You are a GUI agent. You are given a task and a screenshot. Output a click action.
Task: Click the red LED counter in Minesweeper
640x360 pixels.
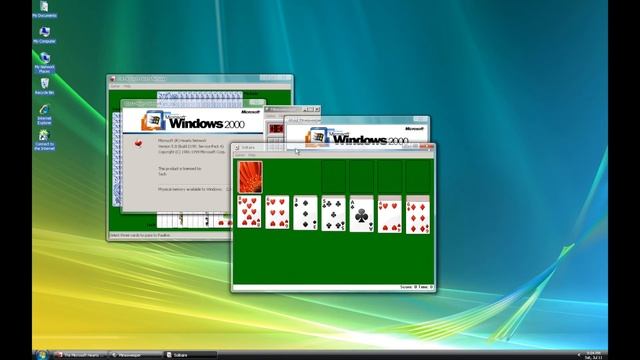pos(276,129)
